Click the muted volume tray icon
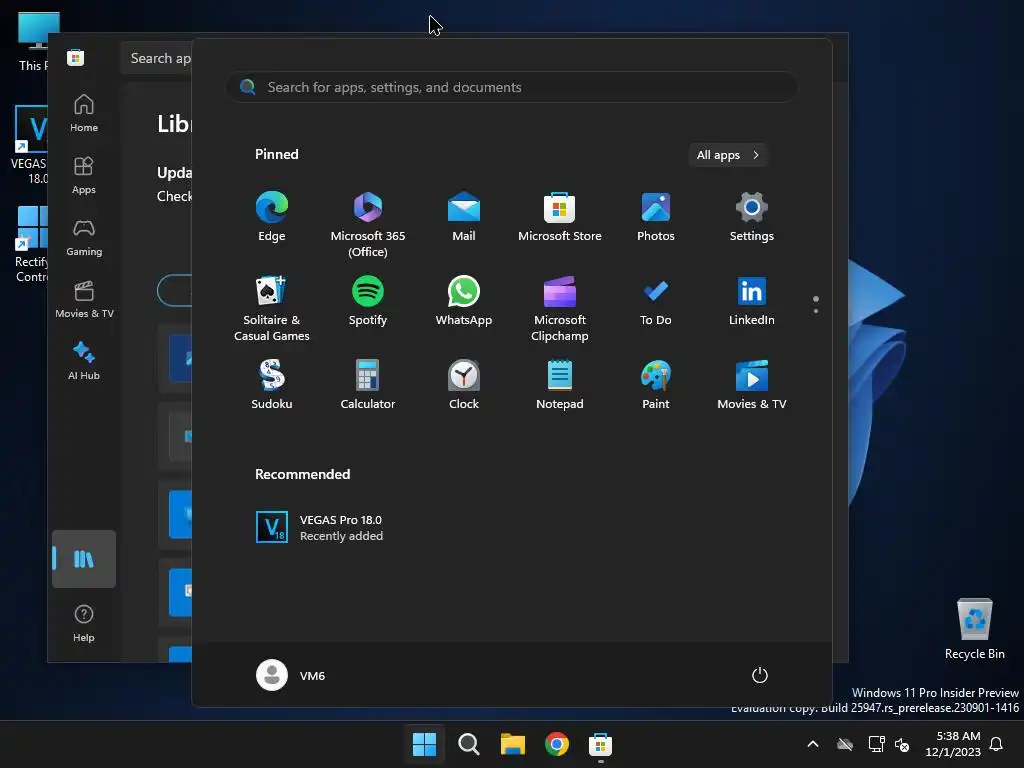The image size is (1024, 768). (x=903, y=744)
